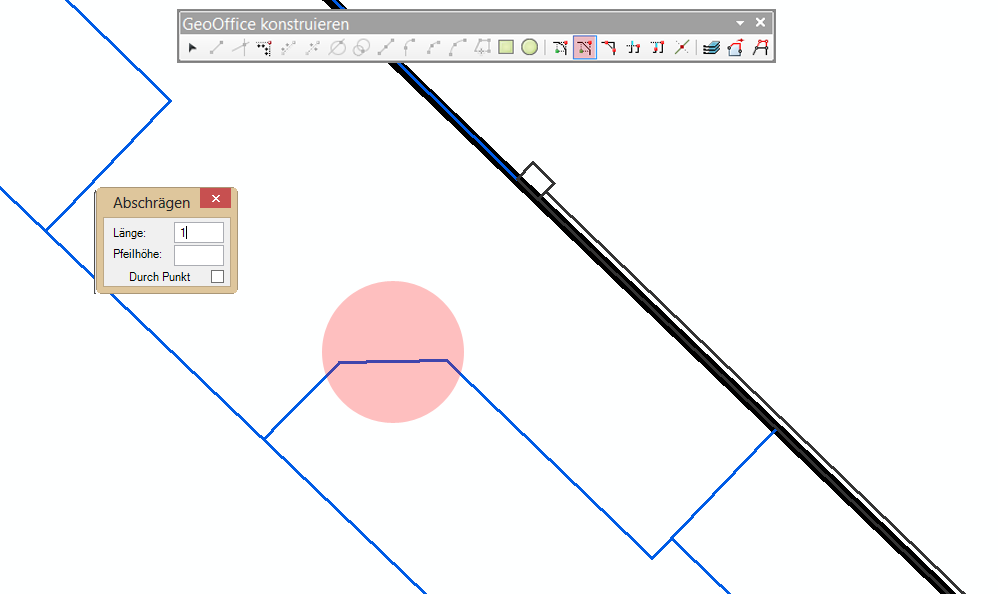998x594 pixels.
Task: Click the small square marker on black line
Action: point(537,178)
